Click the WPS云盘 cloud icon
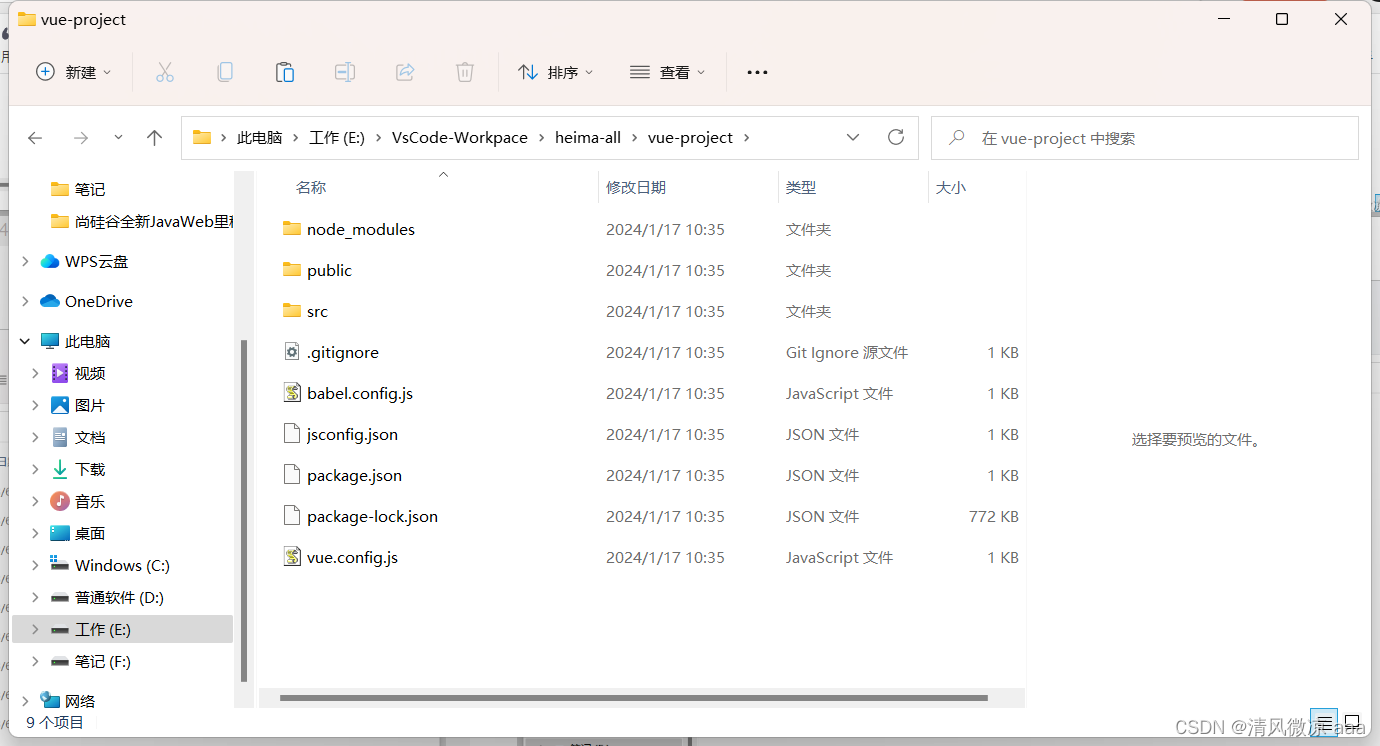Image resolution: width=1380 pixels, height=746 pixels. (x=50, y=261)
